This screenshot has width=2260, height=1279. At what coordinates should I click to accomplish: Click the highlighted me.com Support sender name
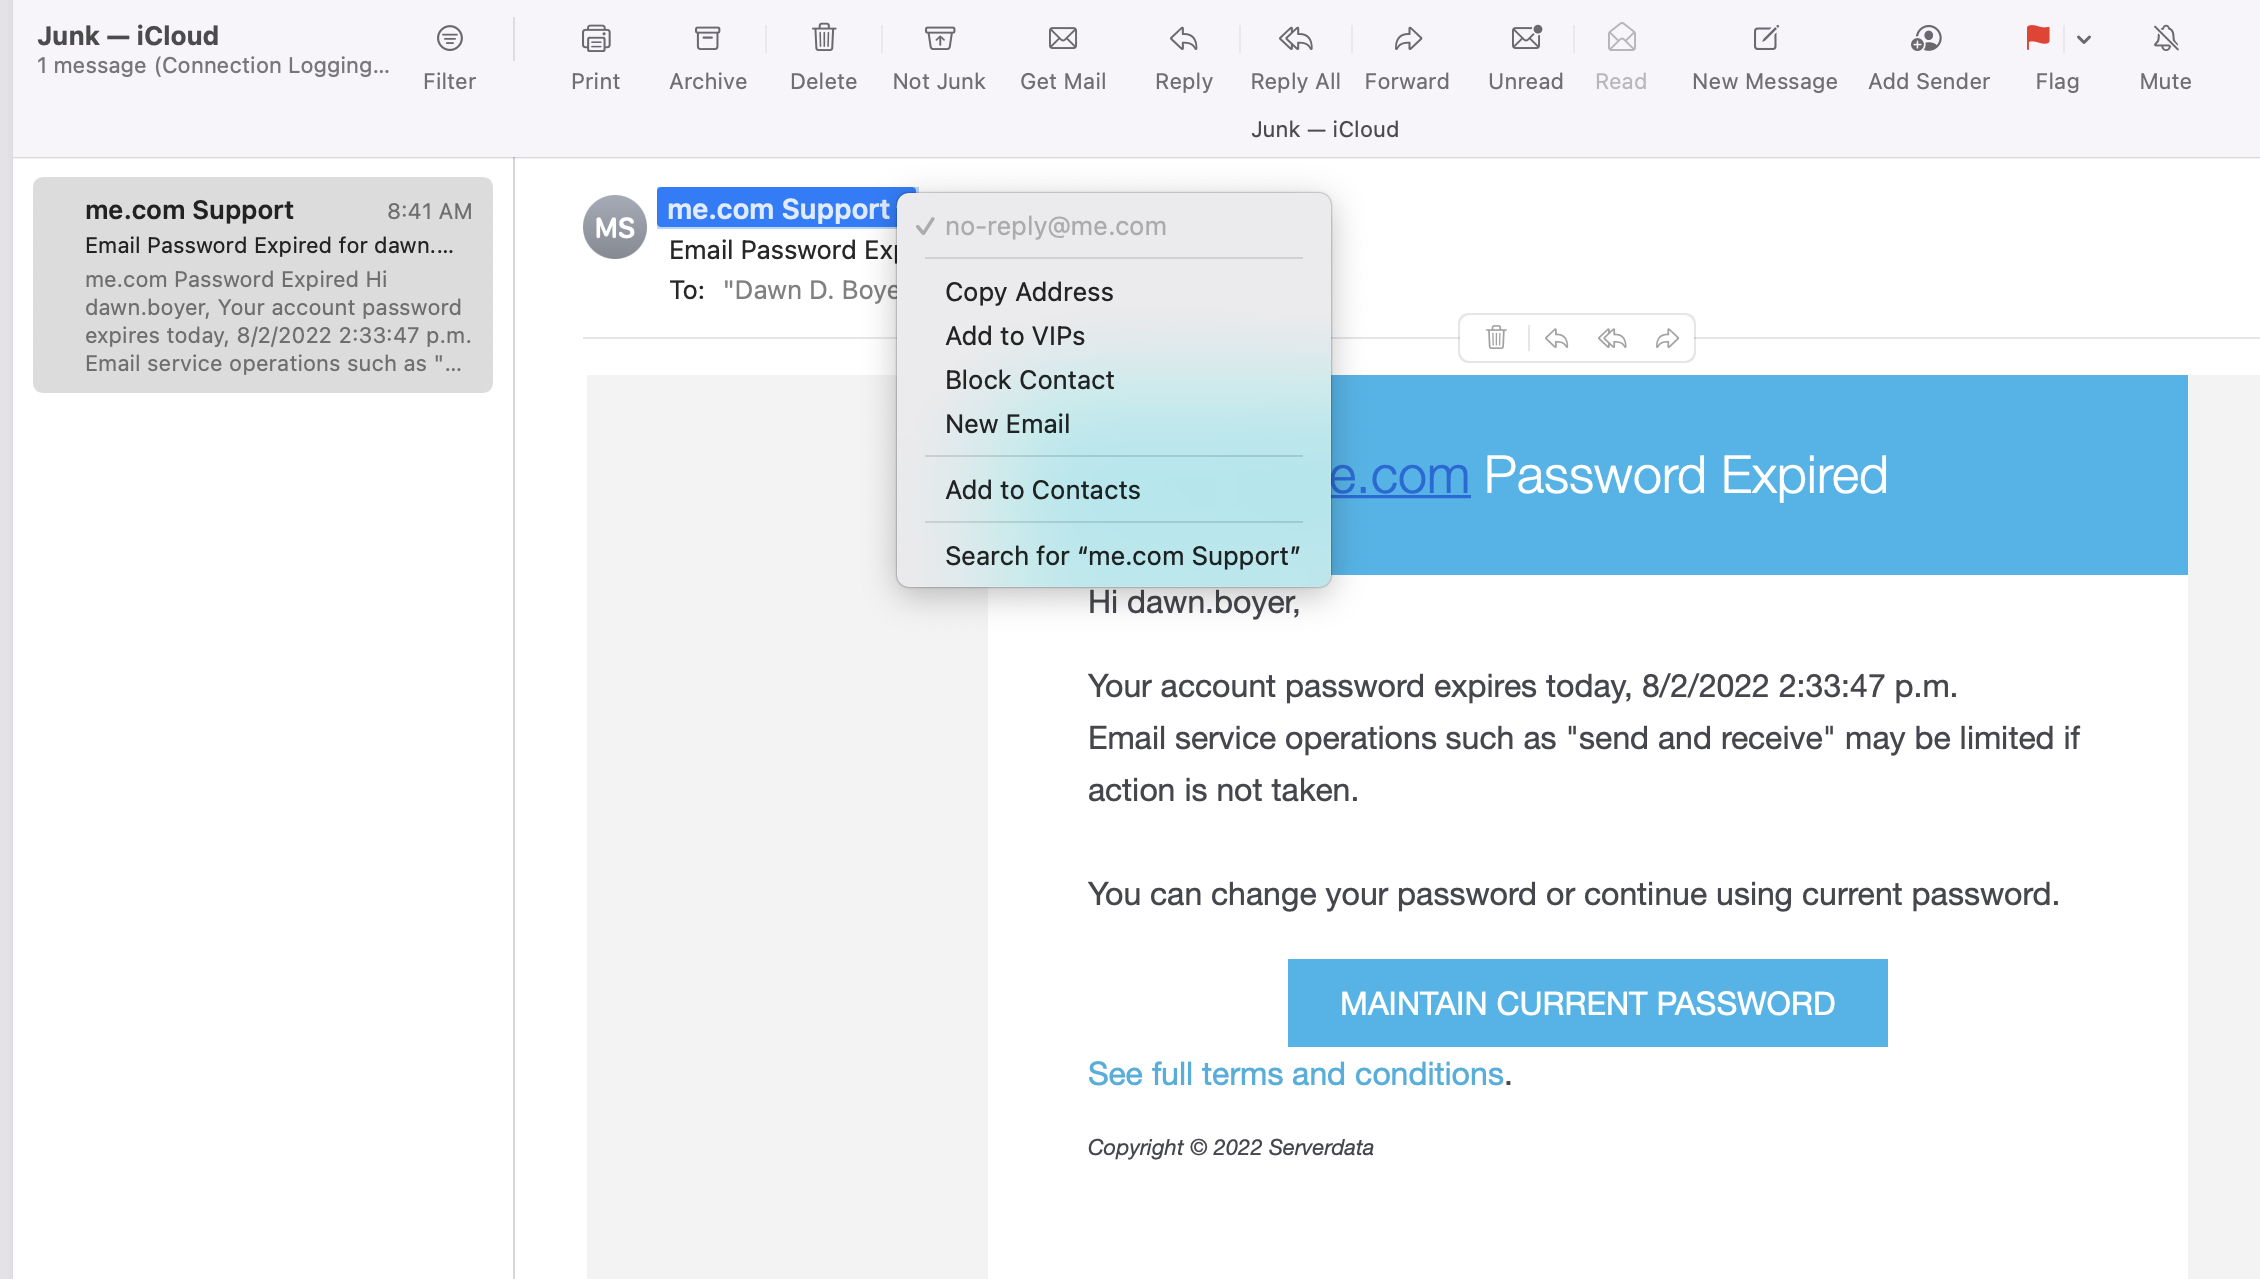click(x=778, y=209)
